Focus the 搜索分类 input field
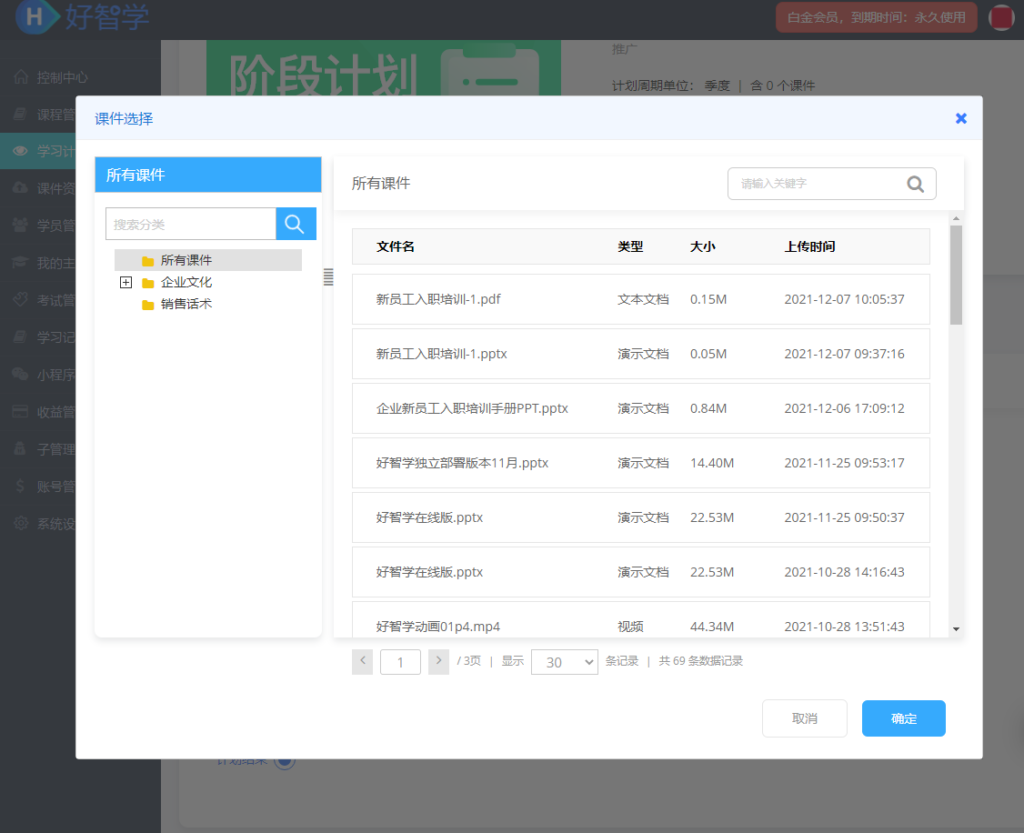Screen dimensions: 1024x833 point(191,224)
